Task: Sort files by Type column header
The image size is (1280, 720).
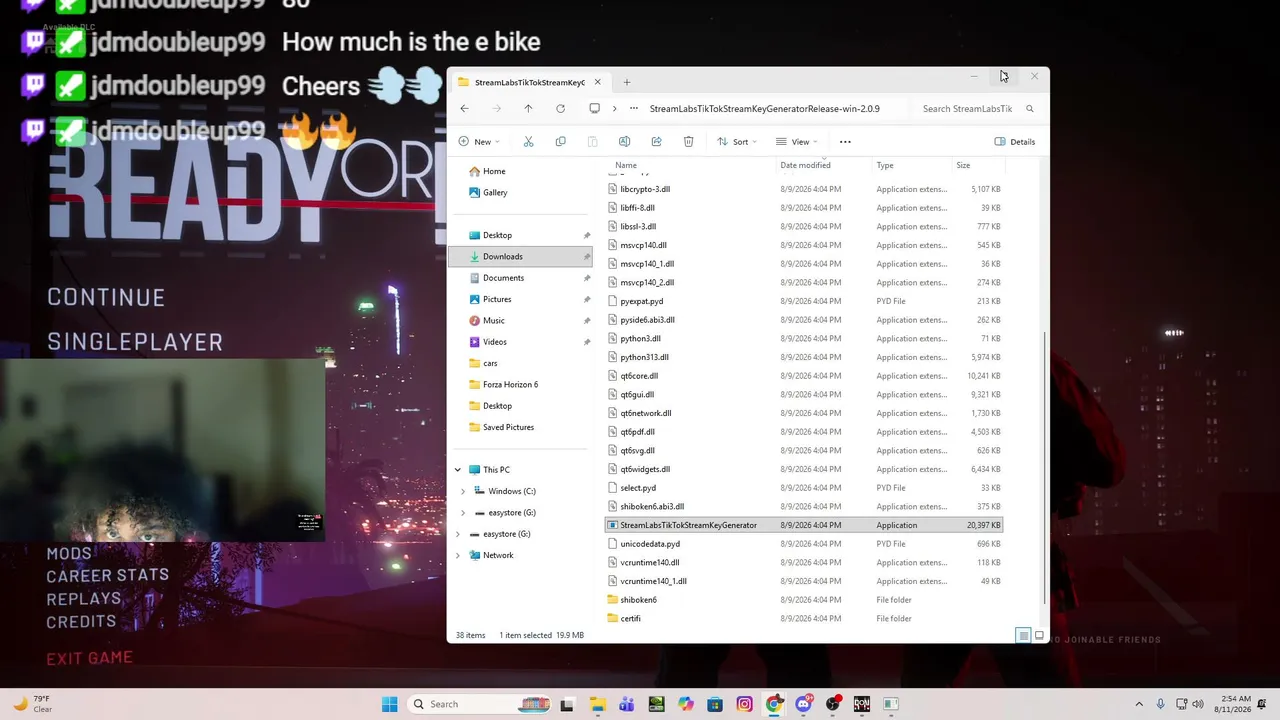Action: click(885, 165)
